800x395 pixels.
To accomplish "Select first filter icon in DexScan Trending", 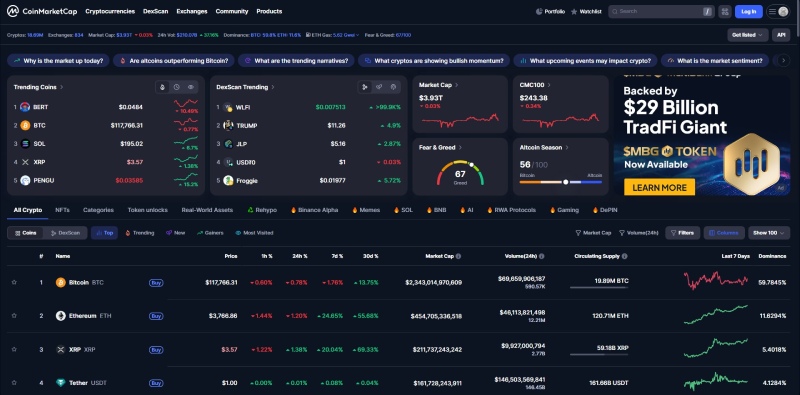I will click(x=365, y=87).
